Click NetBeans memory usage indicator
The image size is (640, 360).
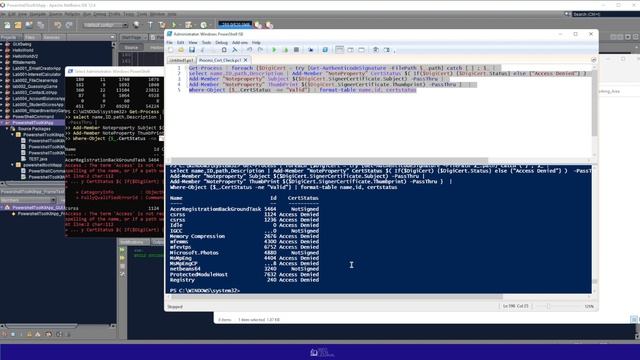point(235,24)
